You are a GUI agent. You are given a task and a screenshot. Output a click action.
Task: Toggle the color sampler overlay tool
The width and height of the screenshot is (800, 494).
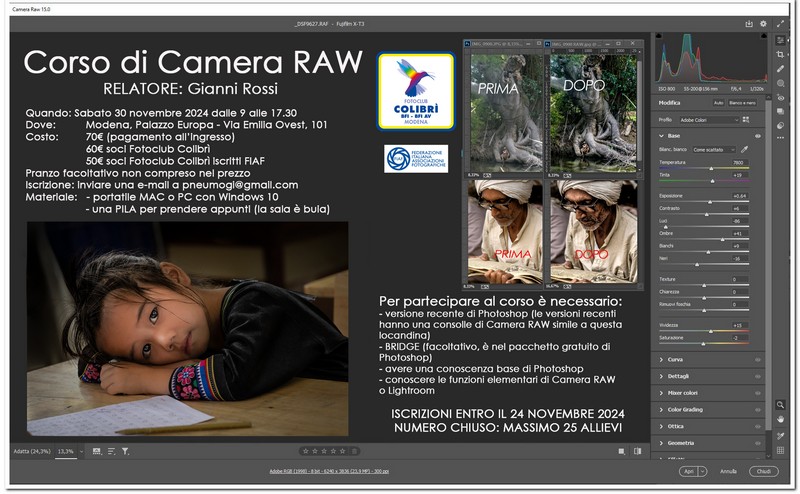(x=780, y=435)
